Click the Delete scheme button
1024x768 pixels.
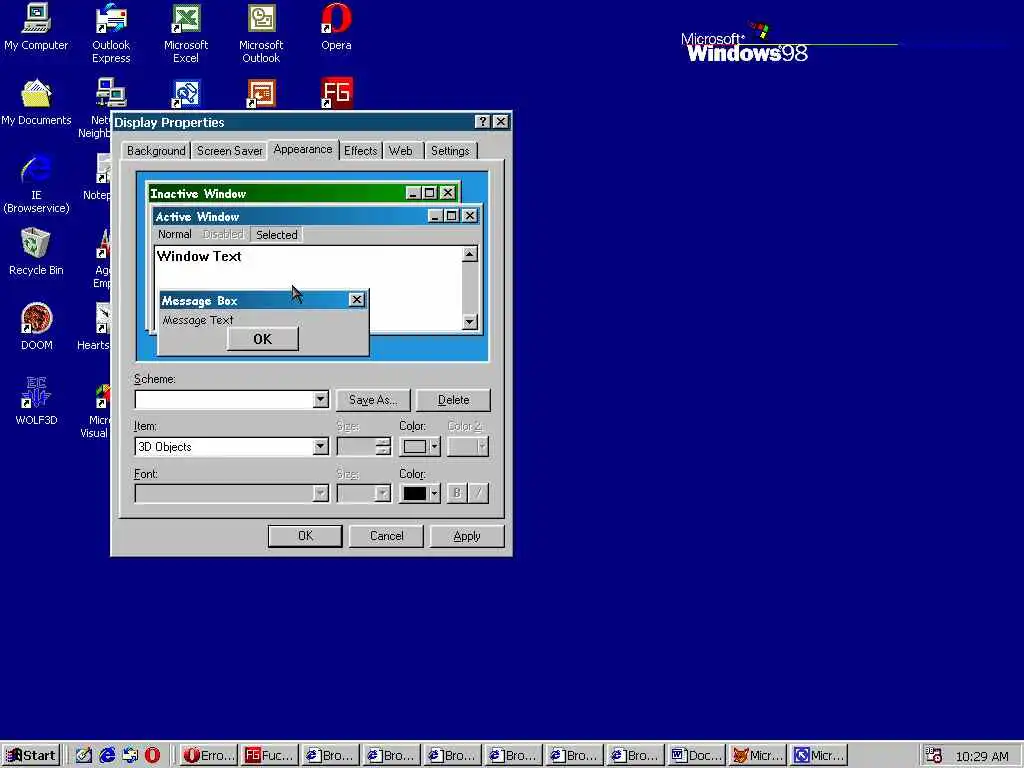[x=453, y=400]
